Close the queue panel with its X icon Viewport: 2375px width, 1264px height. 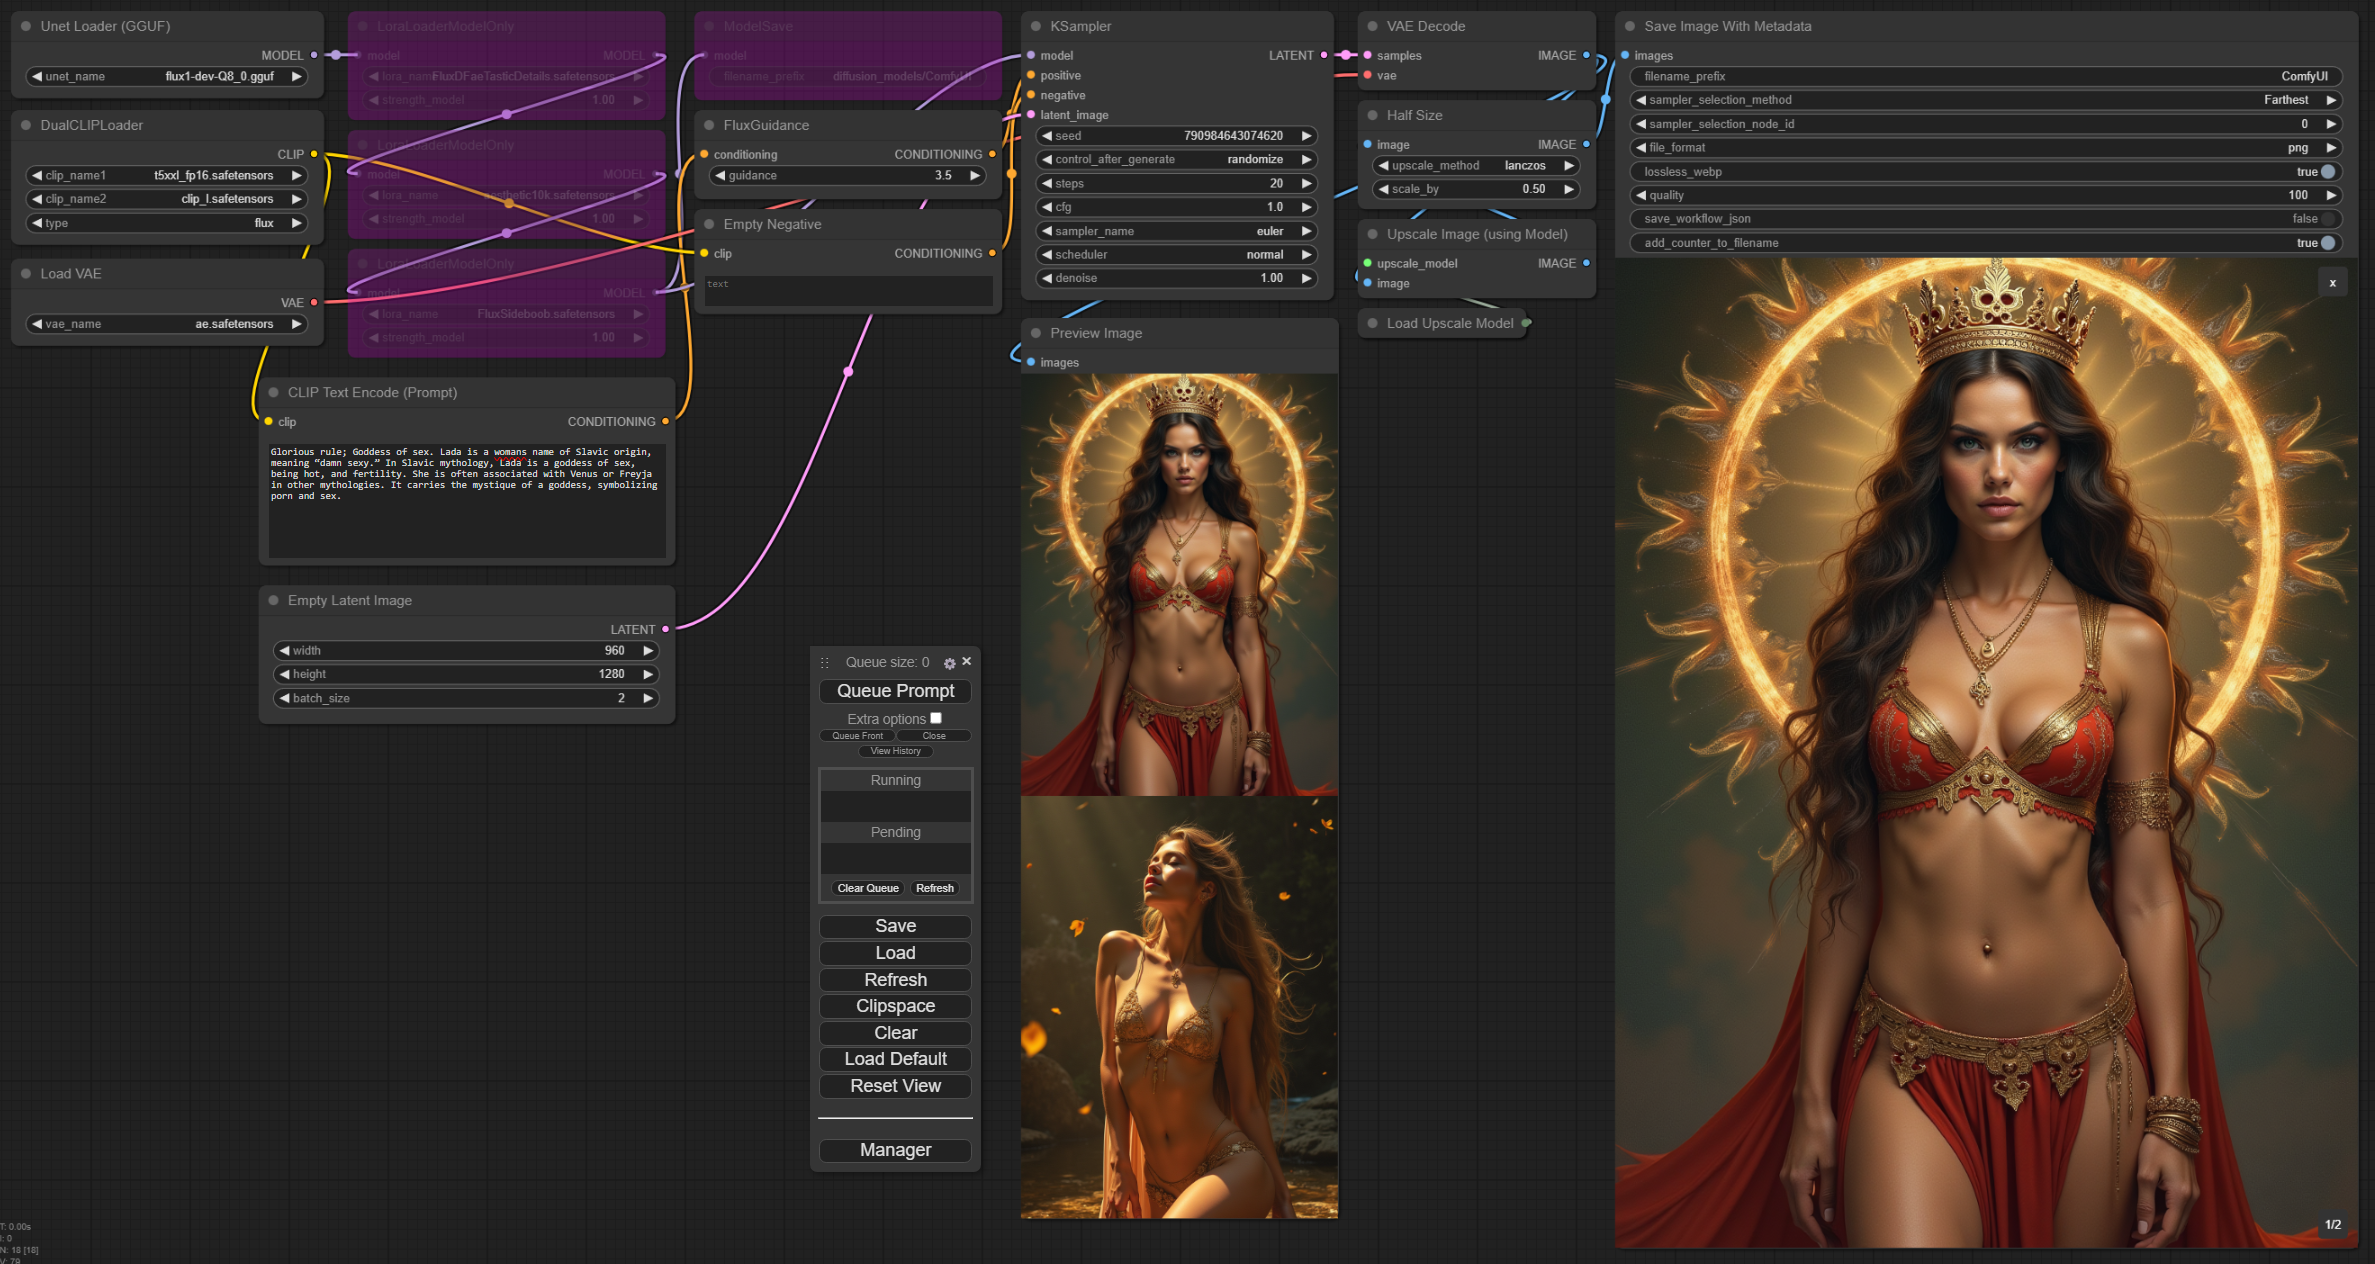967,661
